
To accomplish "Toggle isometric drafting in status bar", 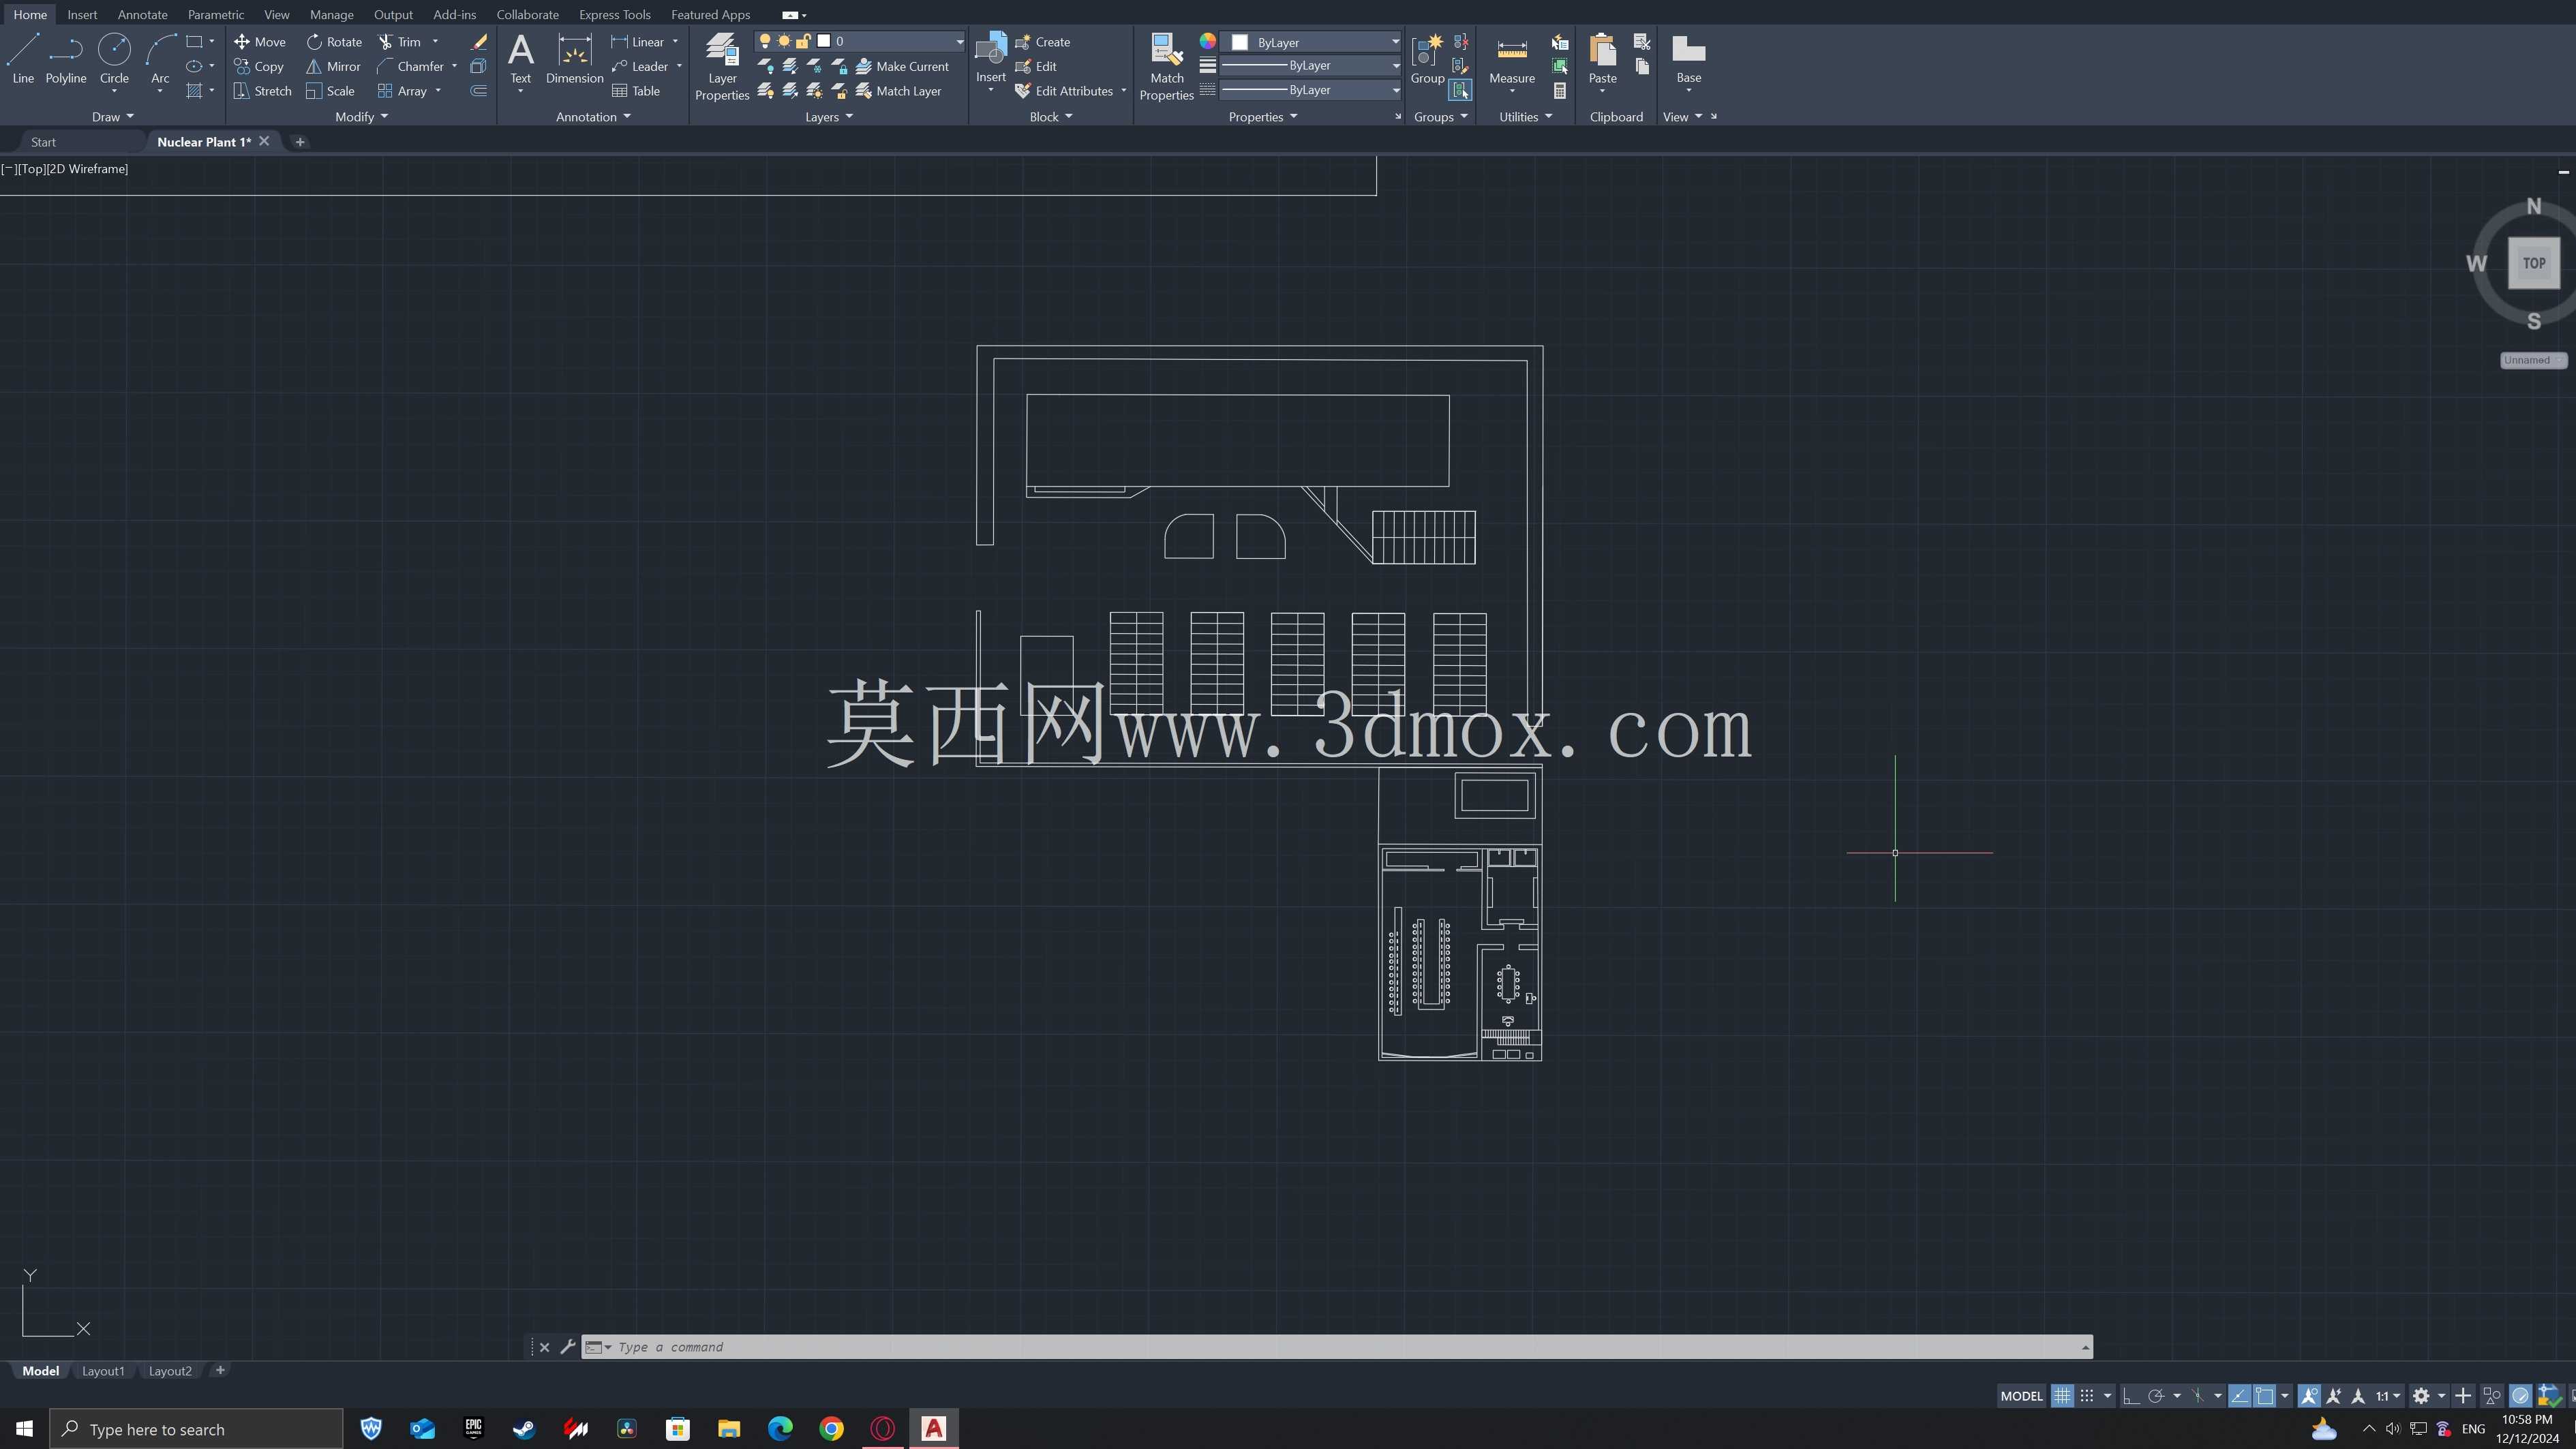I will click(2197, 1396).
